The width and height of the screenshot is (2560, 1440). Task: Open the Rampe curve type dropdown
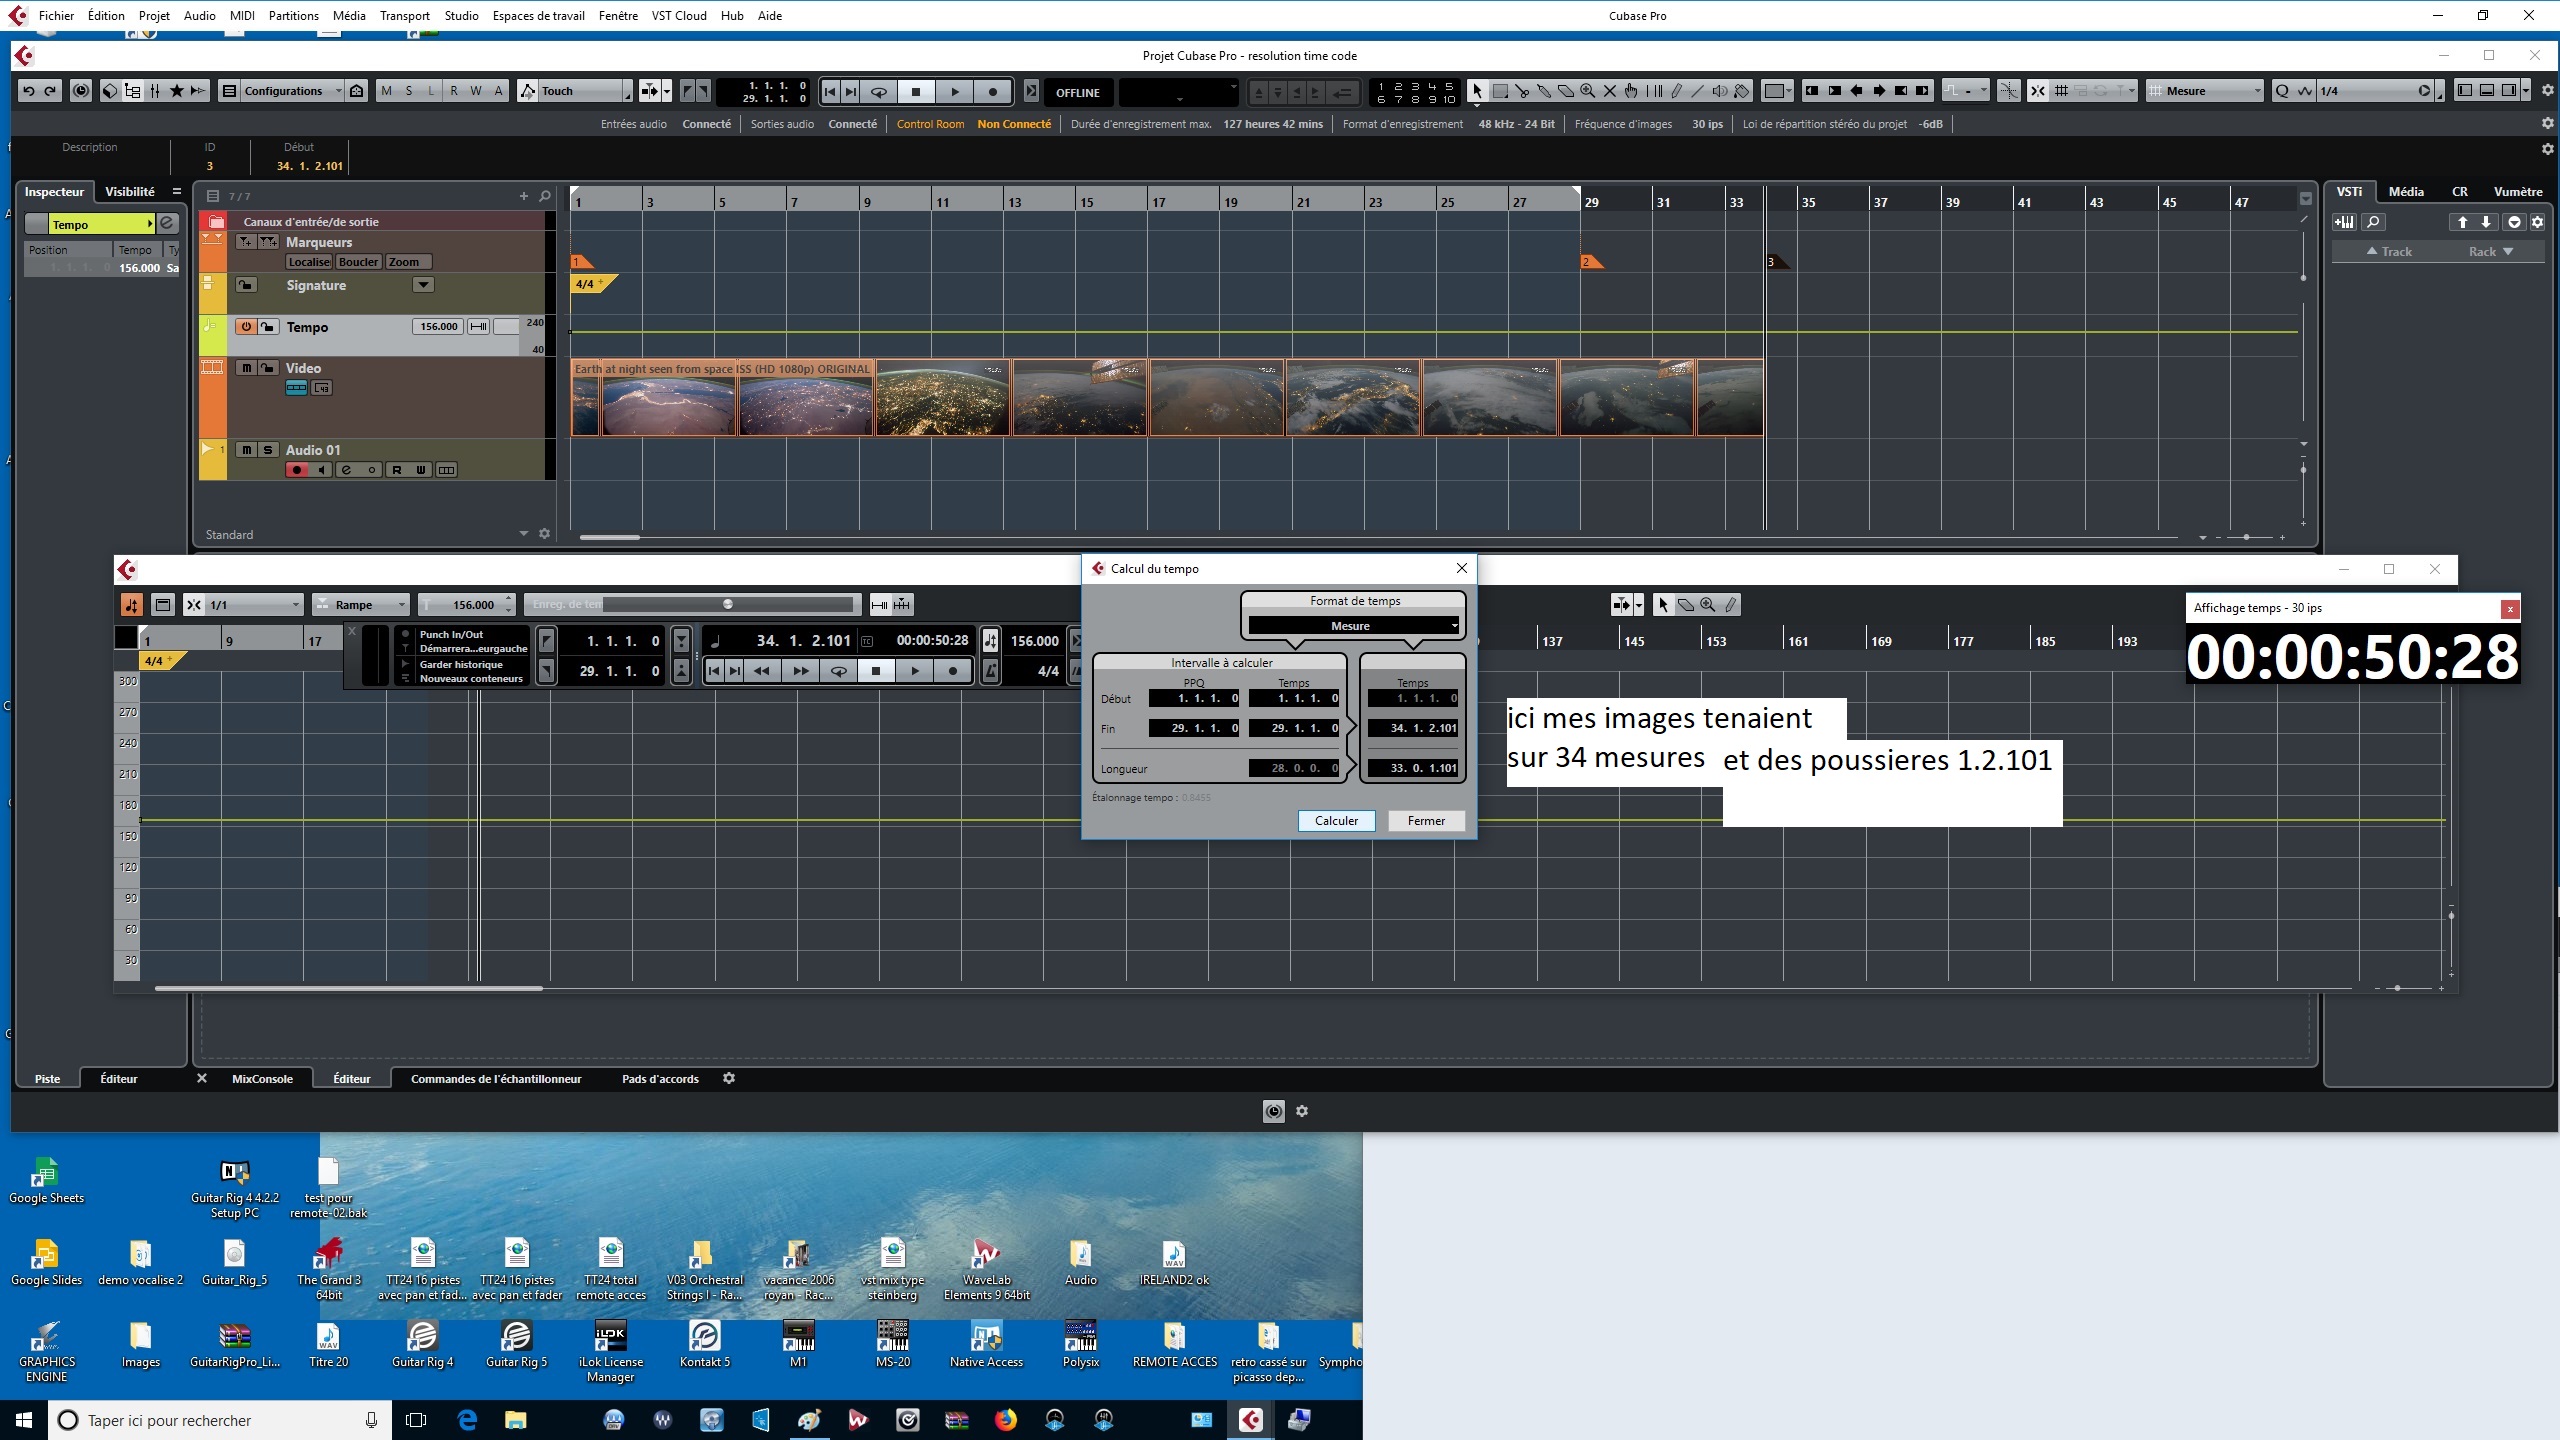tap(361, 605)
